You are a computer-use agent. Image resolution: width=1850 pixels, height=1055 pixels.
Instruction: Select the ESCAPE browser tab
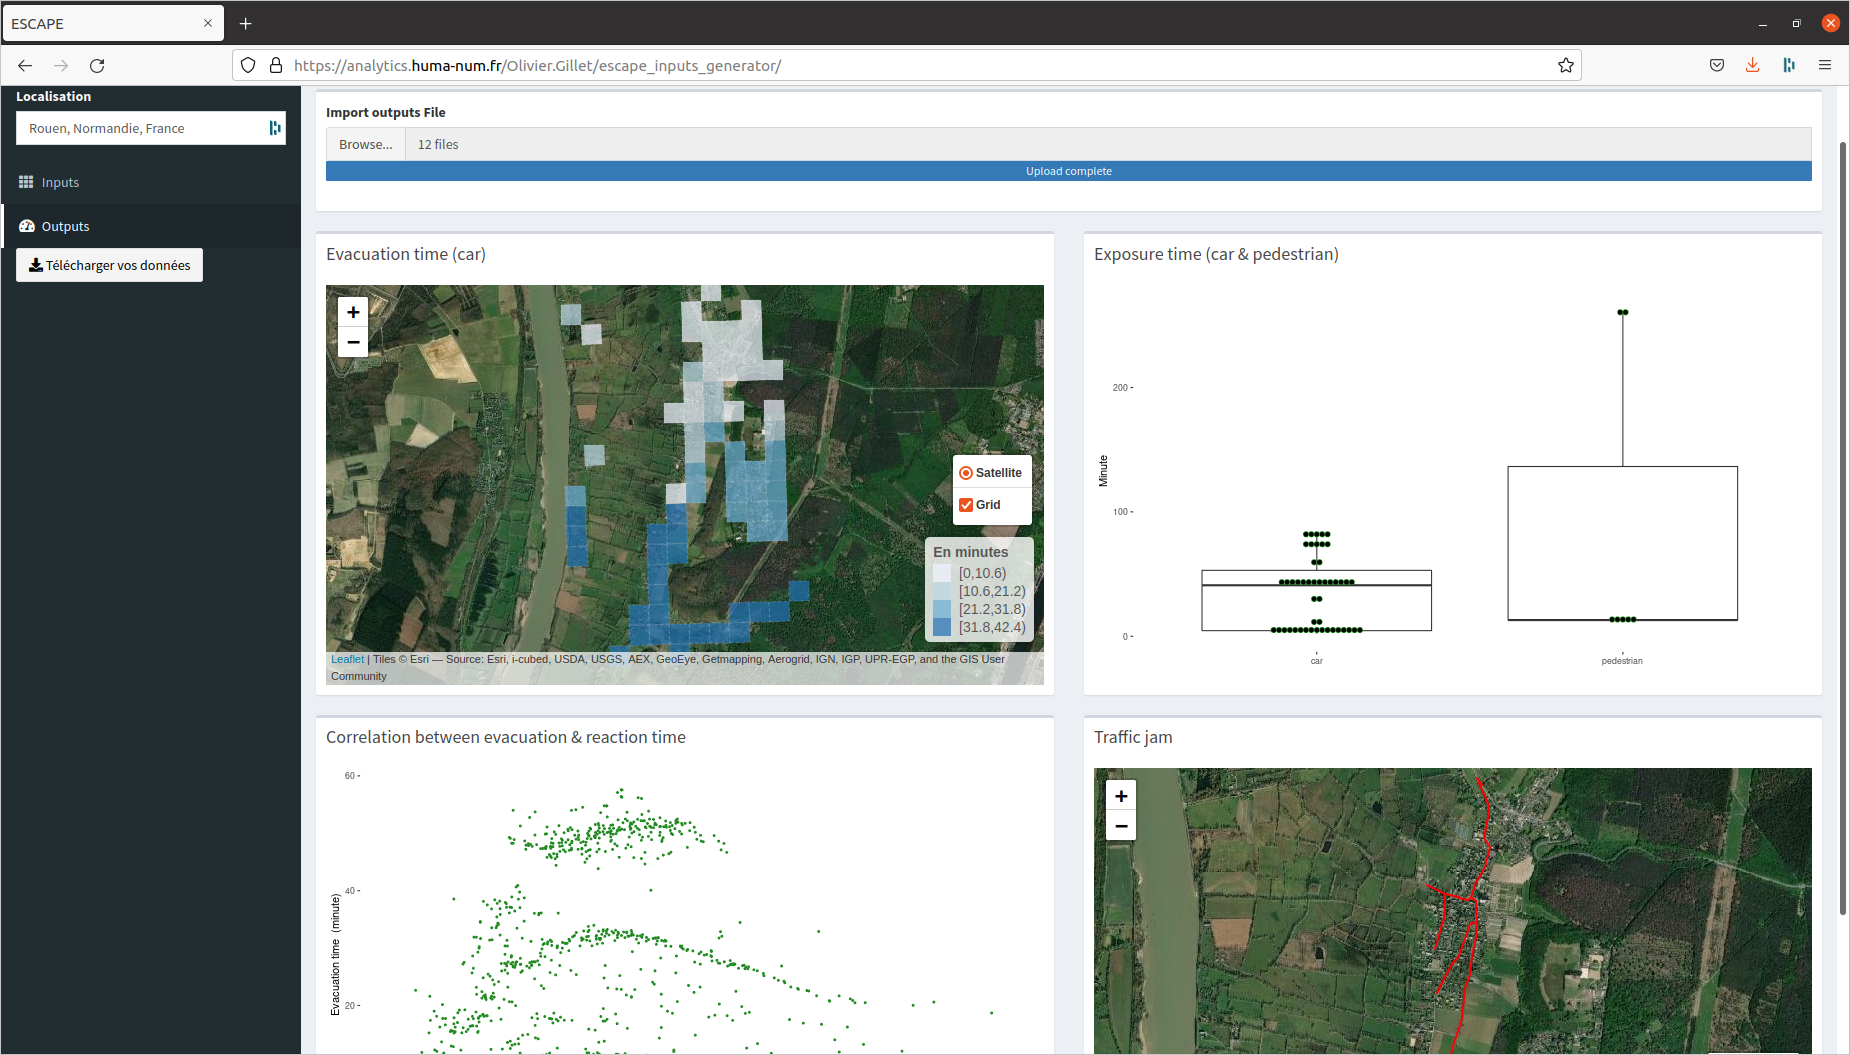coord(113,23)
